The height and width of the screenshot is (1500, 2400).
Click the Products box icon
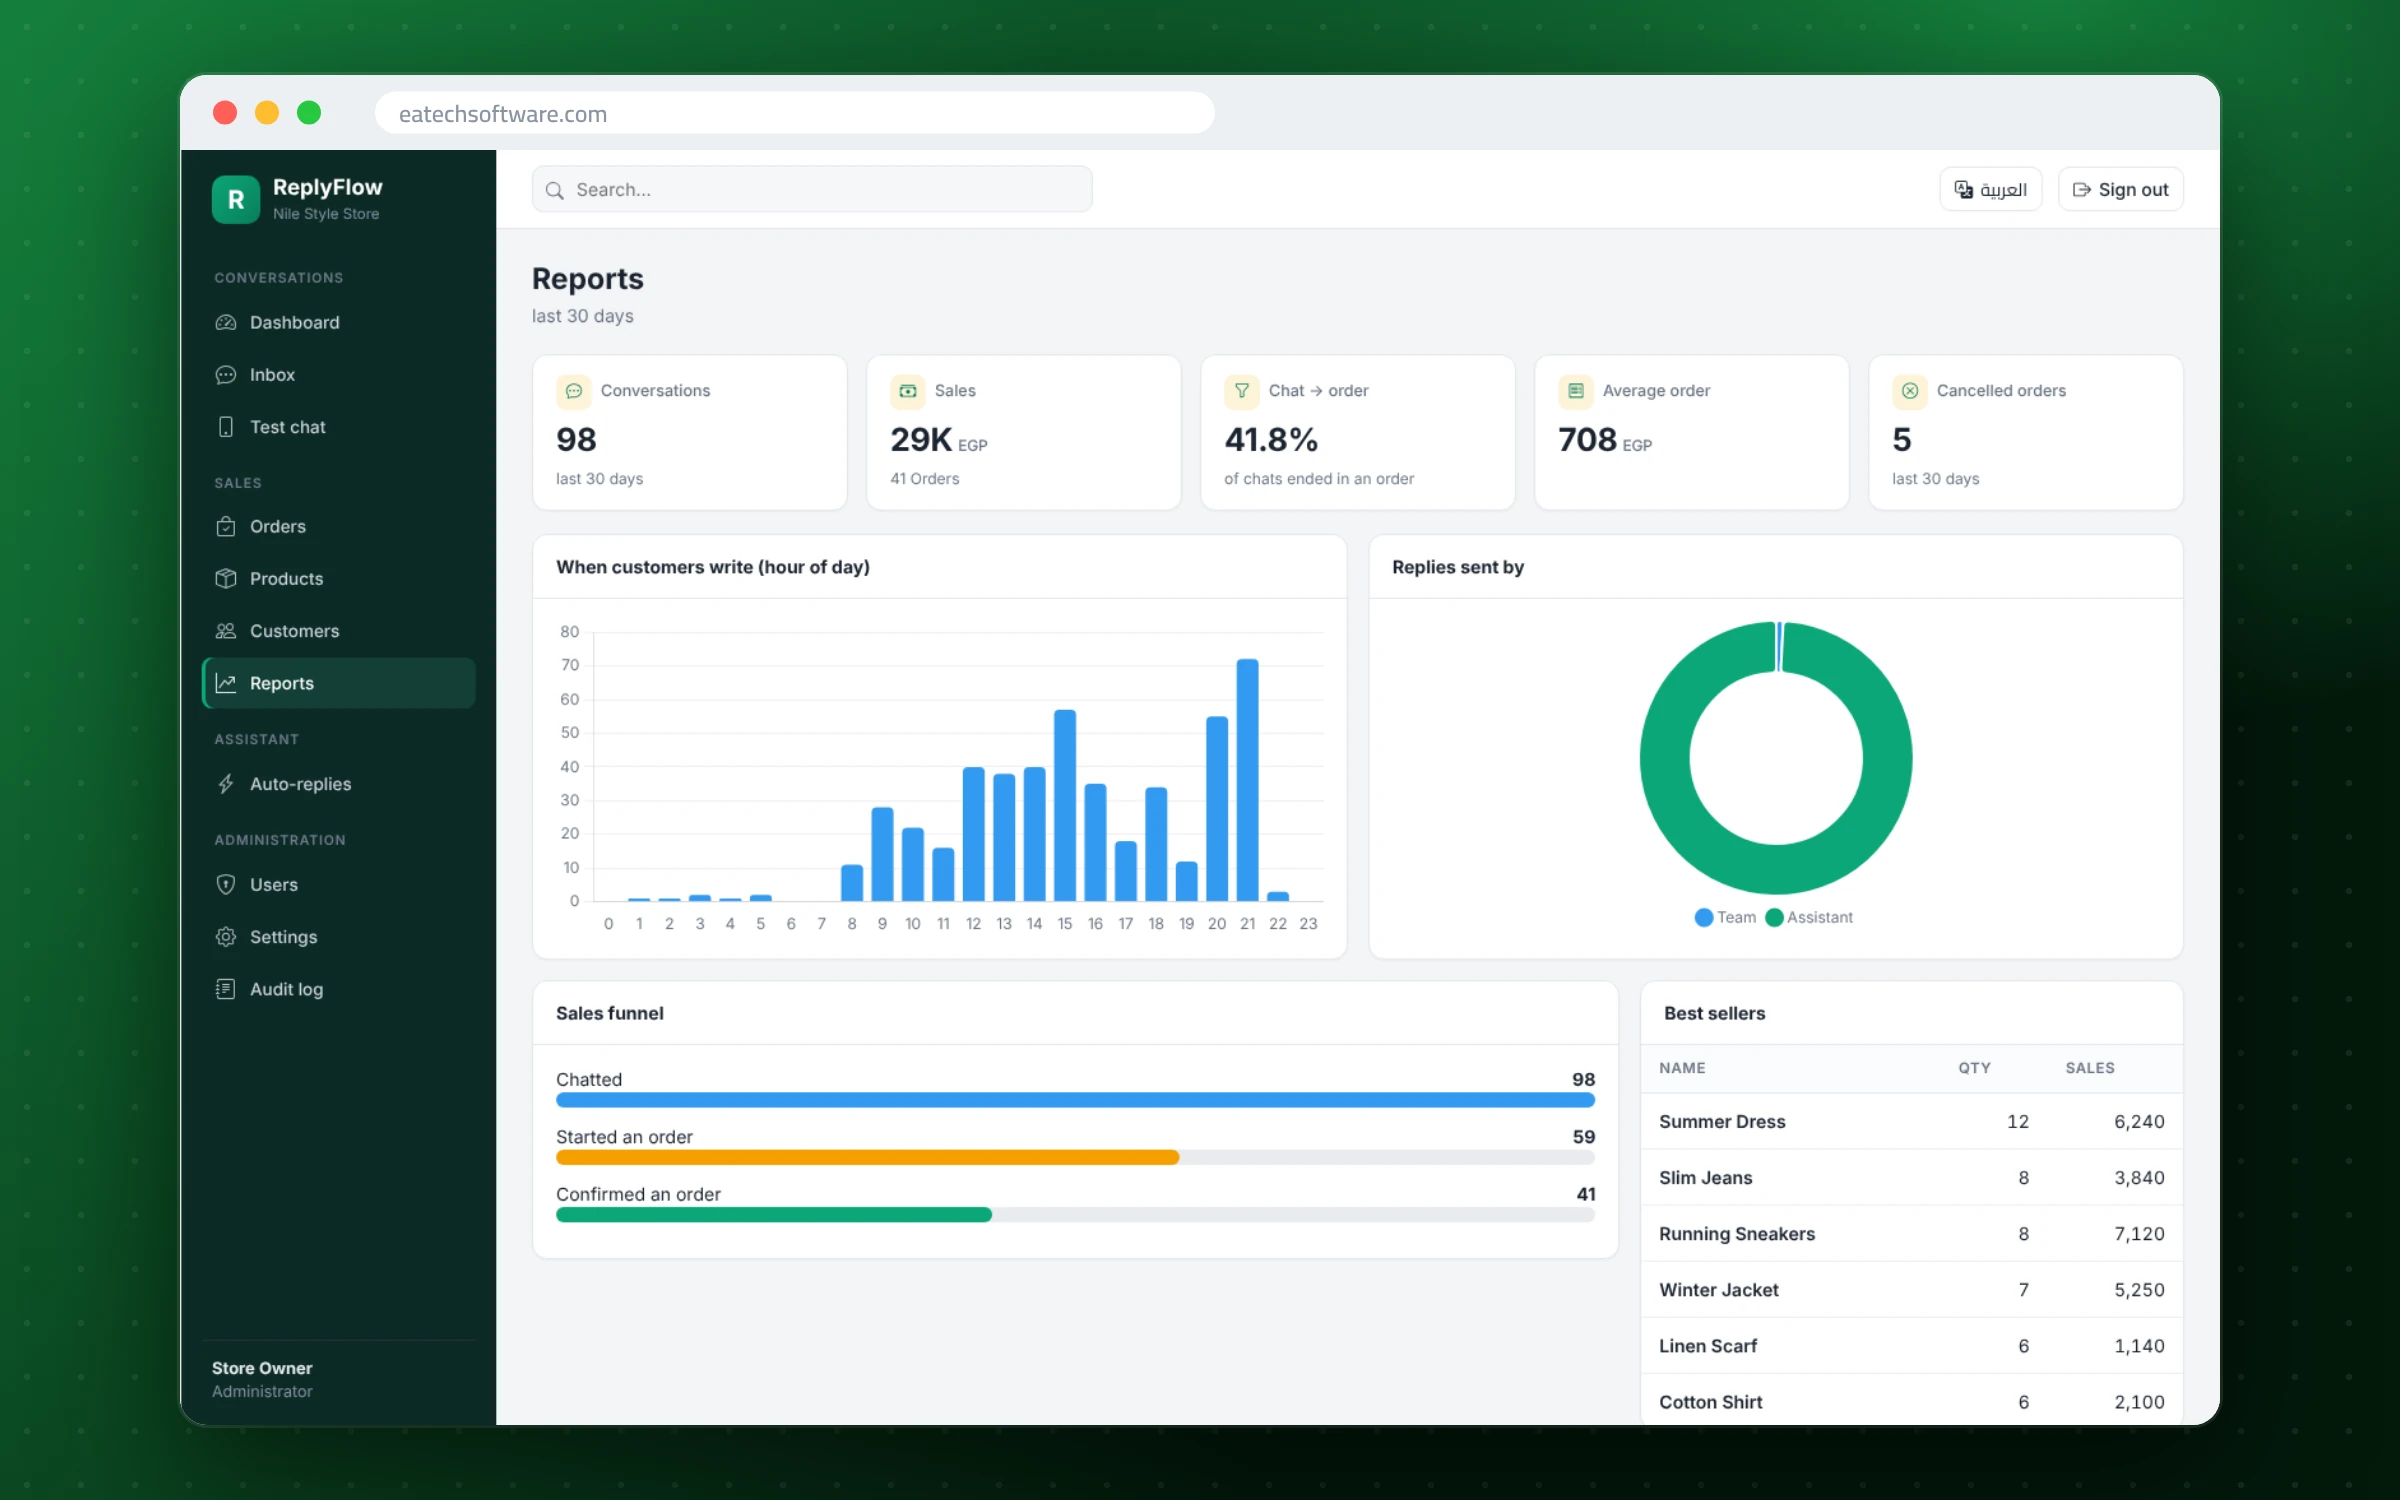click(226, 578)
